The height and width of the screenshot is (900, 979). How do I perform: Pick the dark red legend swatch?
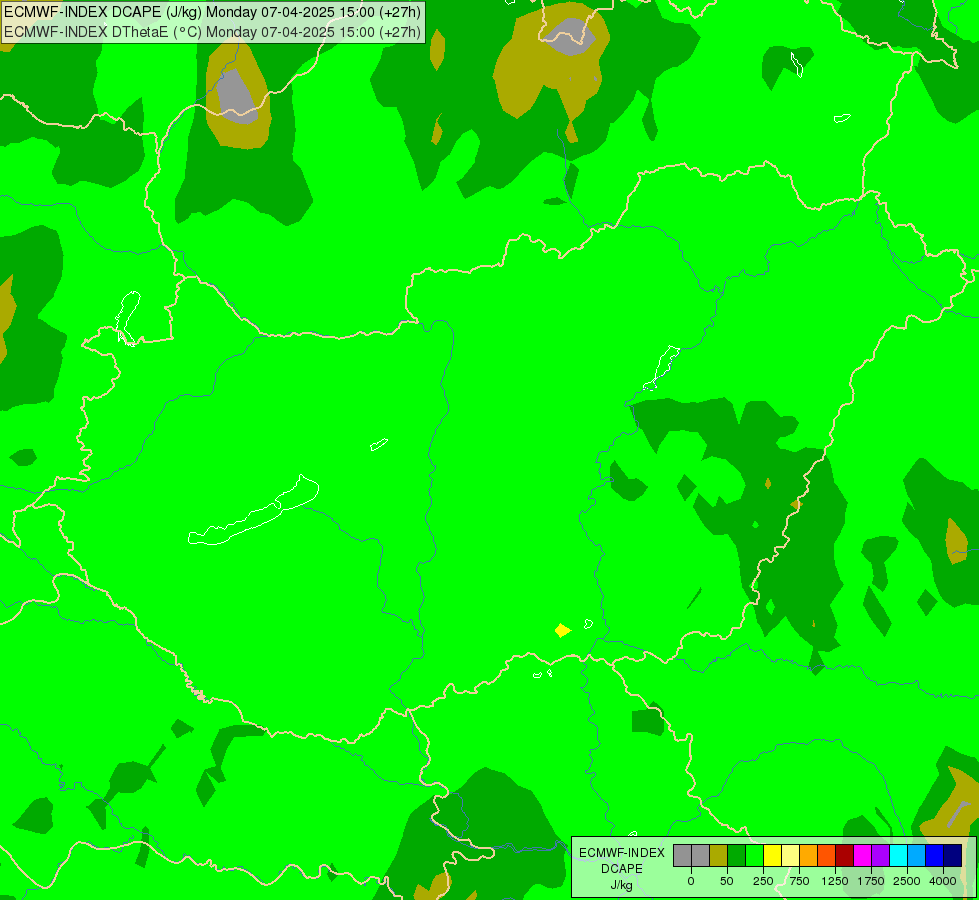tap(844, 855)
